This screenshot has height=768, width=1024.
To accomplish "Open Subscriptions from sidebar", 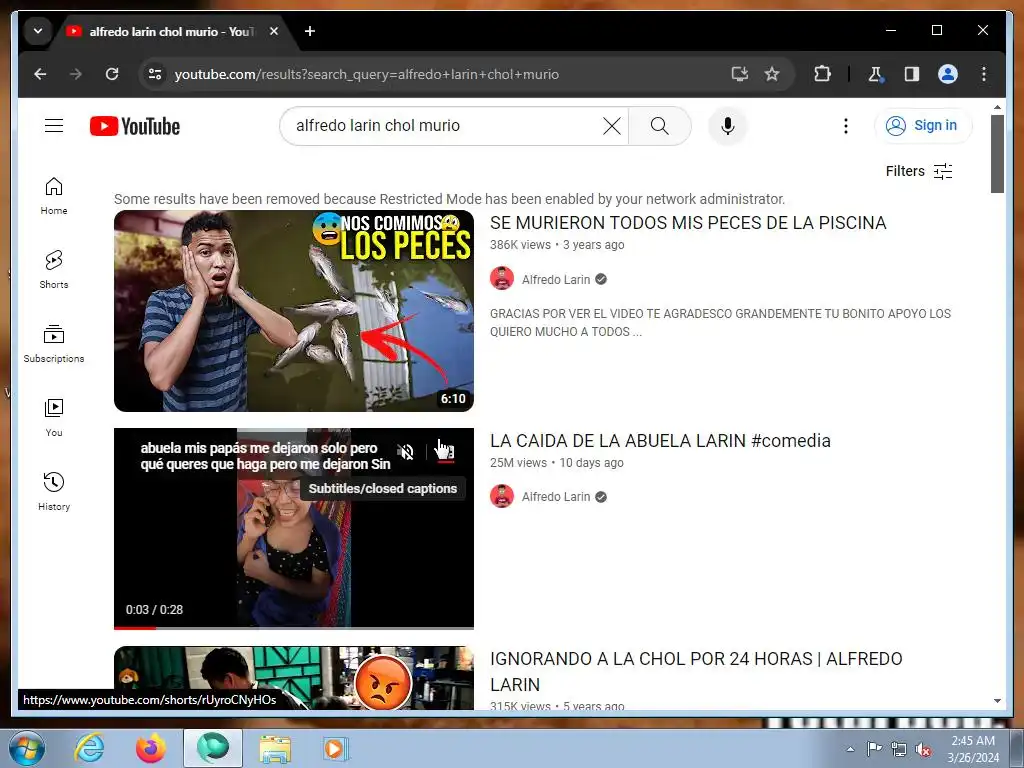I will point(54,344).
